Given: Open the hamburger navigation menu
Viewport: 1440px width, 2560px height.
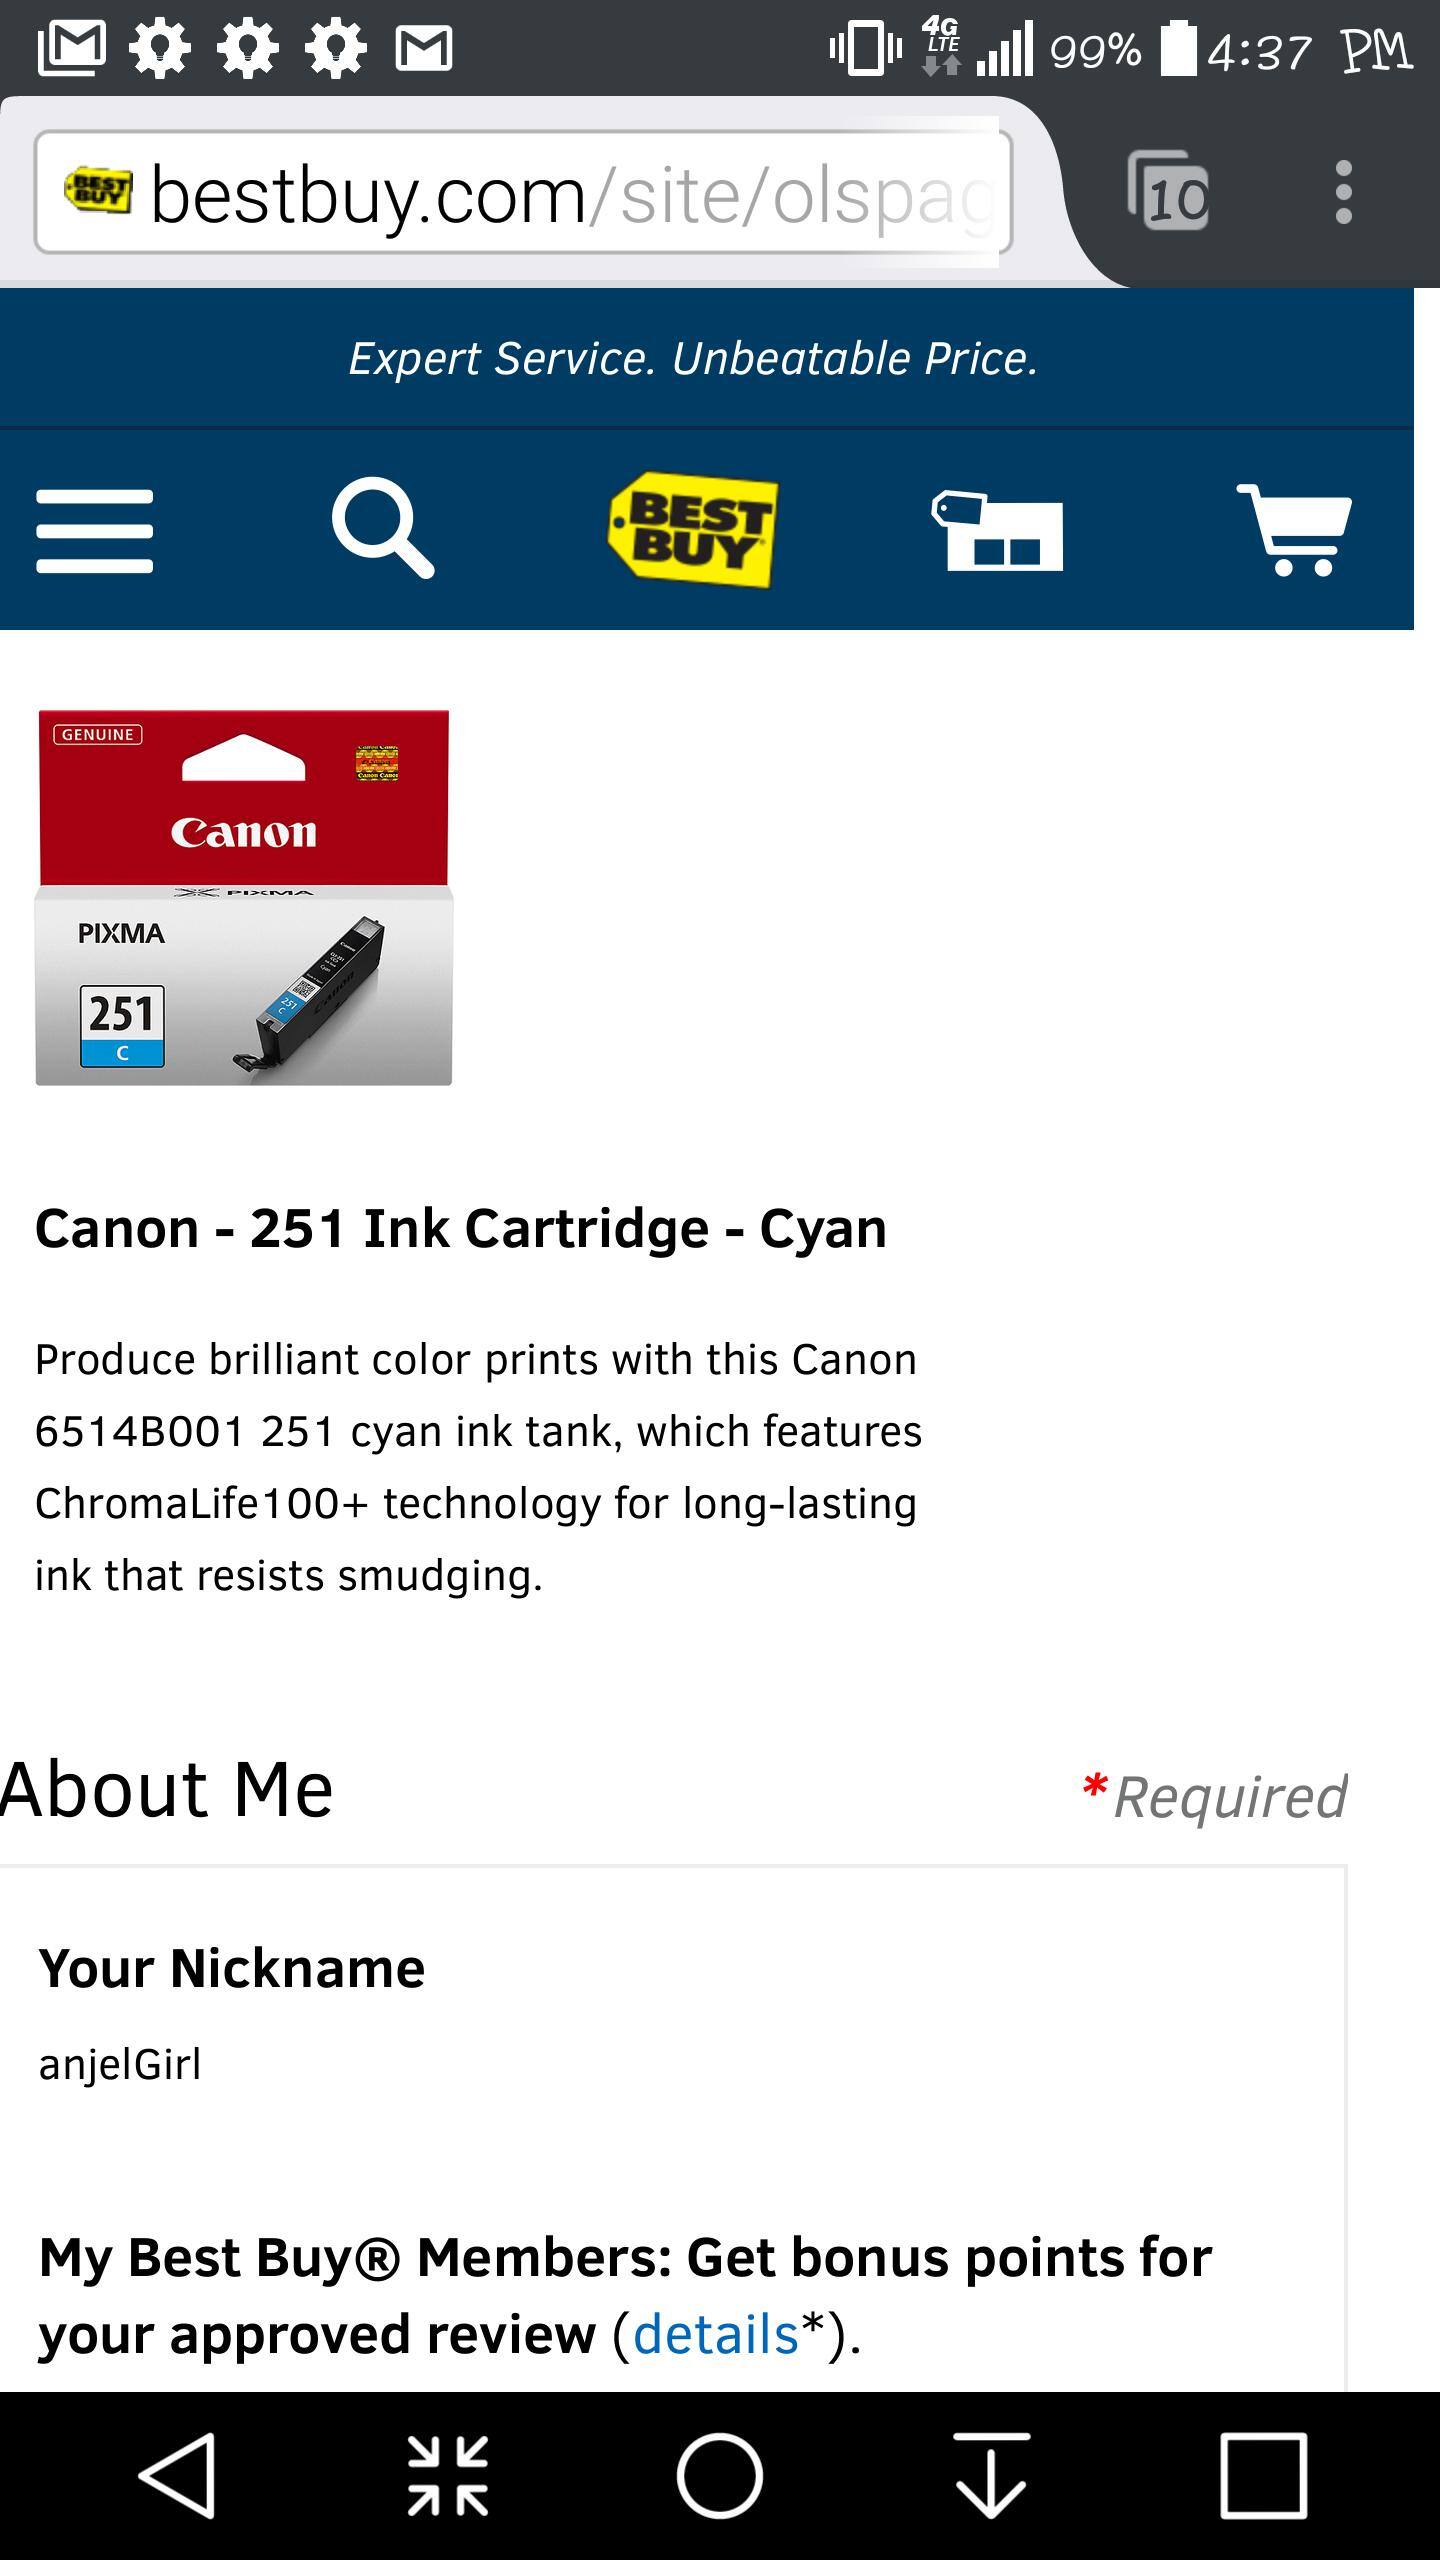Looking at the screenshot, I should (x=94, y=530).
